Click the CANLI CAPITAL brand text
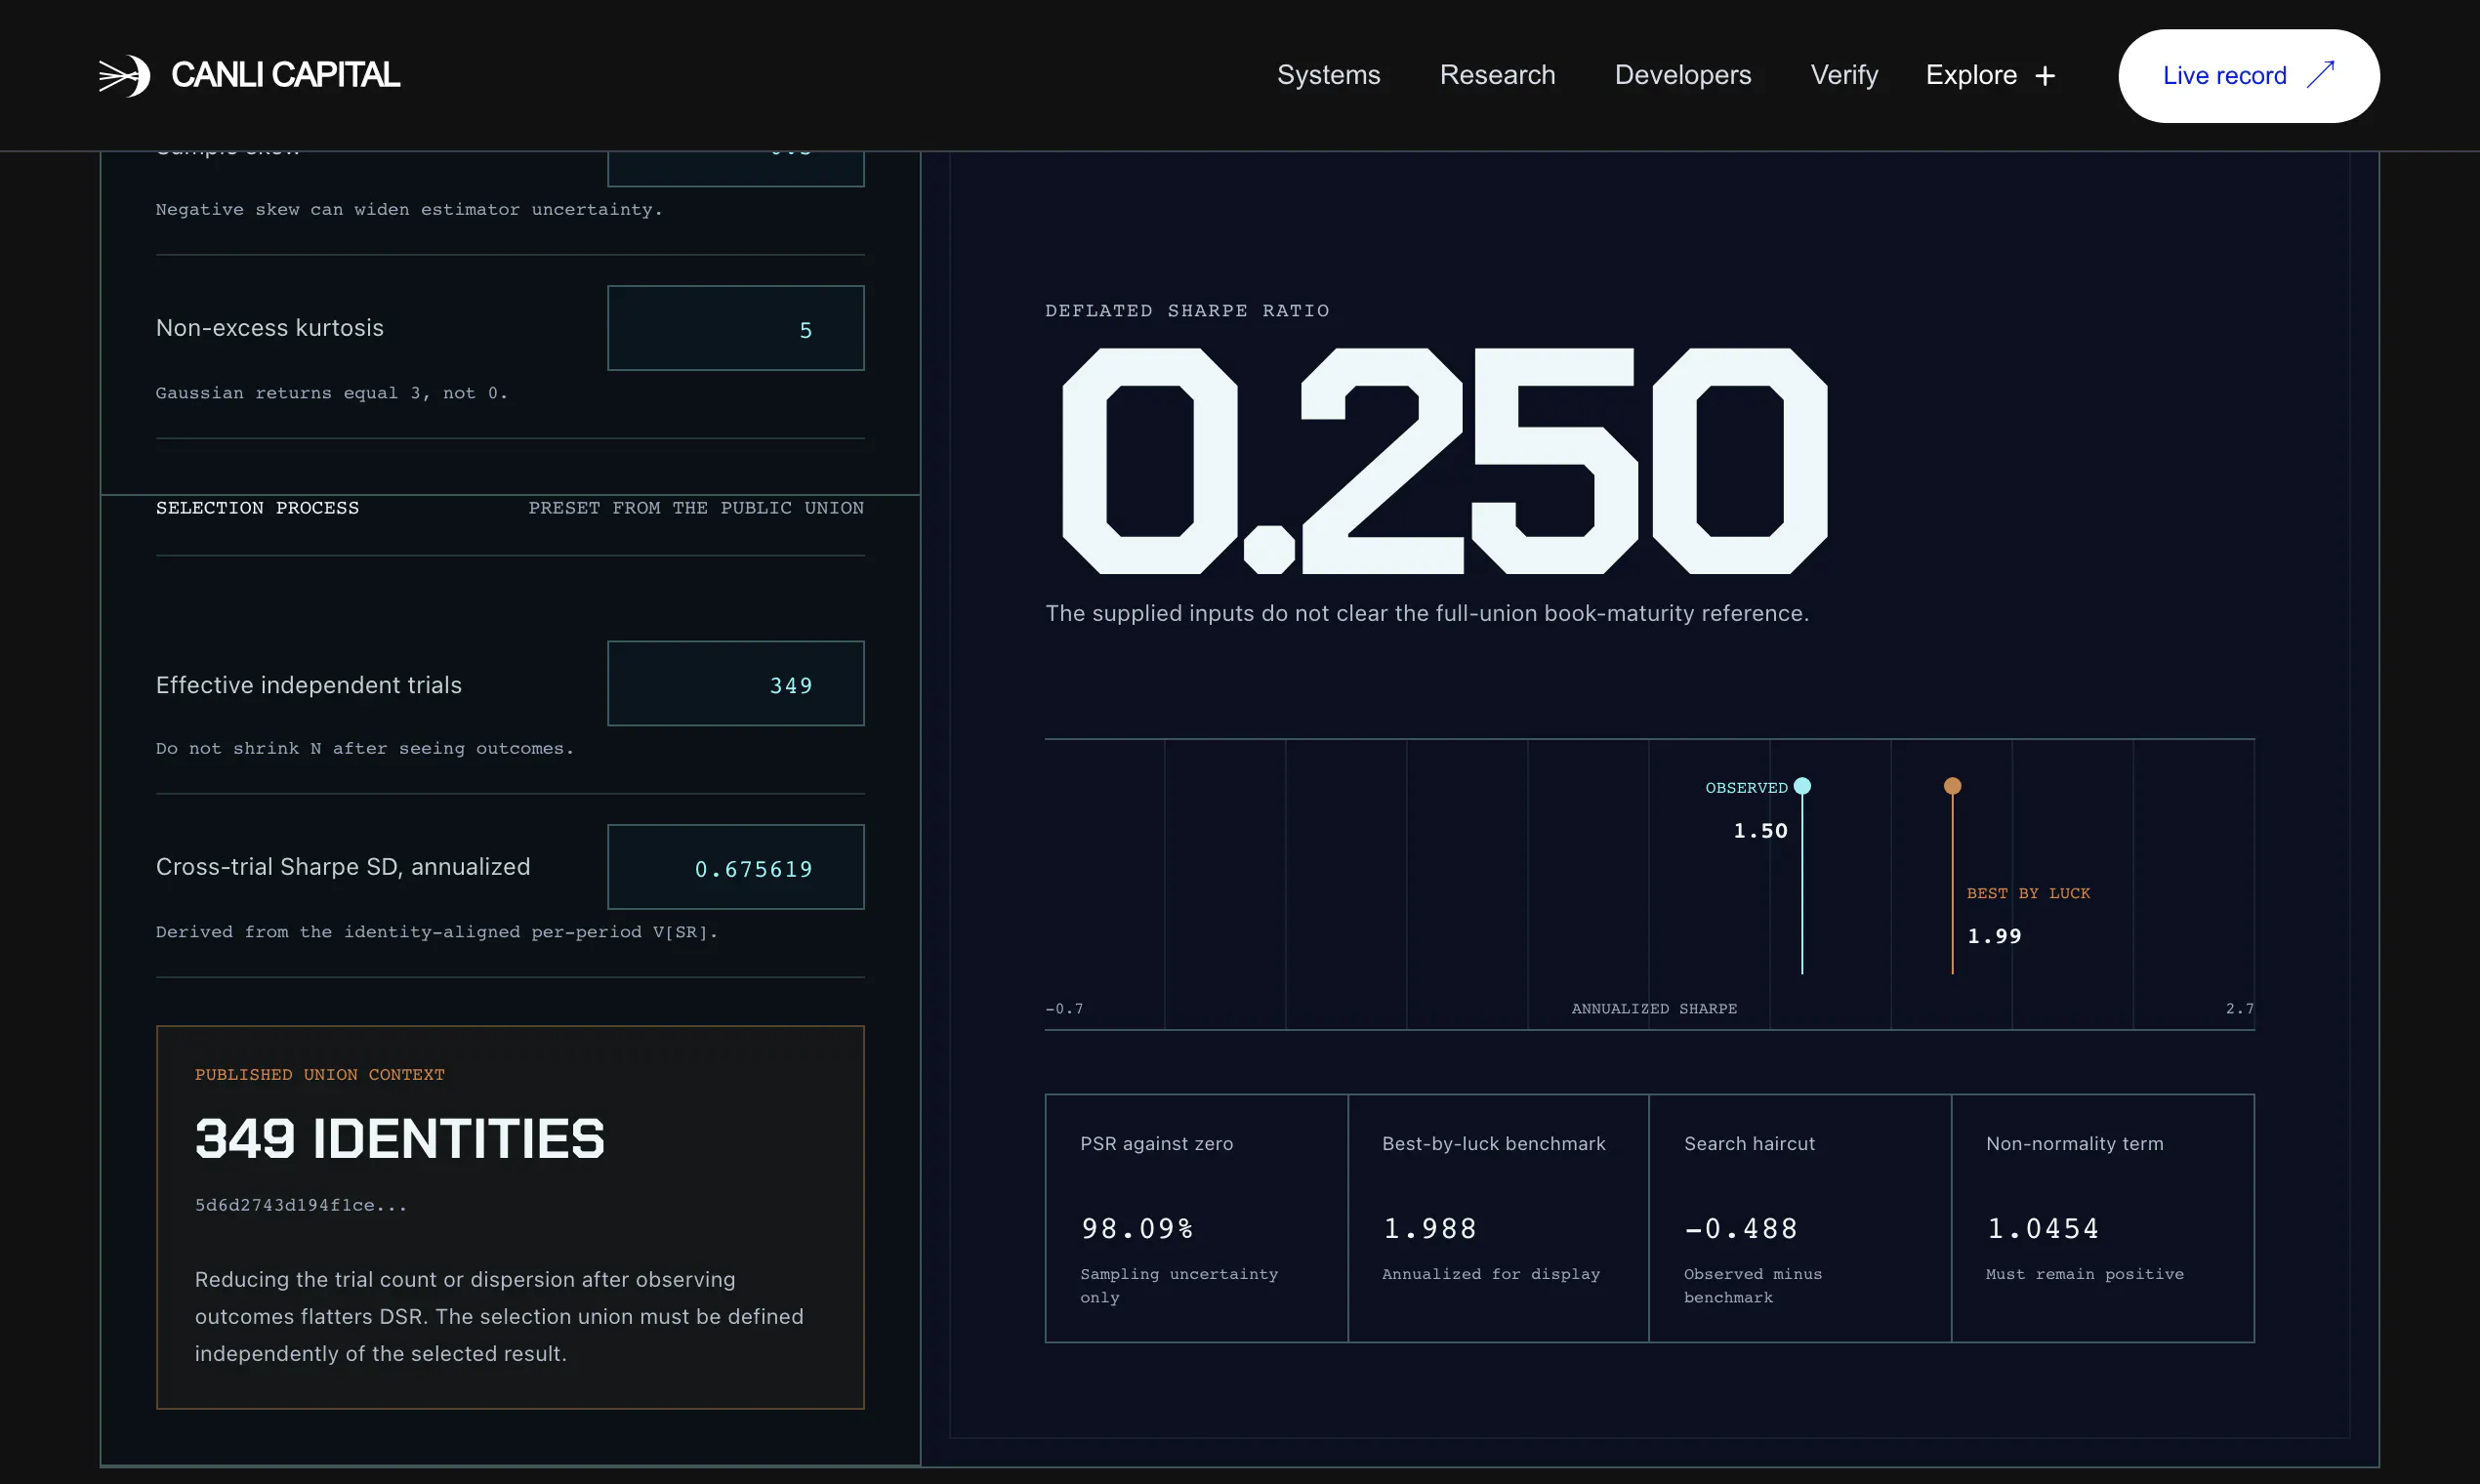2480x1484 pixels. click(285, 75)
